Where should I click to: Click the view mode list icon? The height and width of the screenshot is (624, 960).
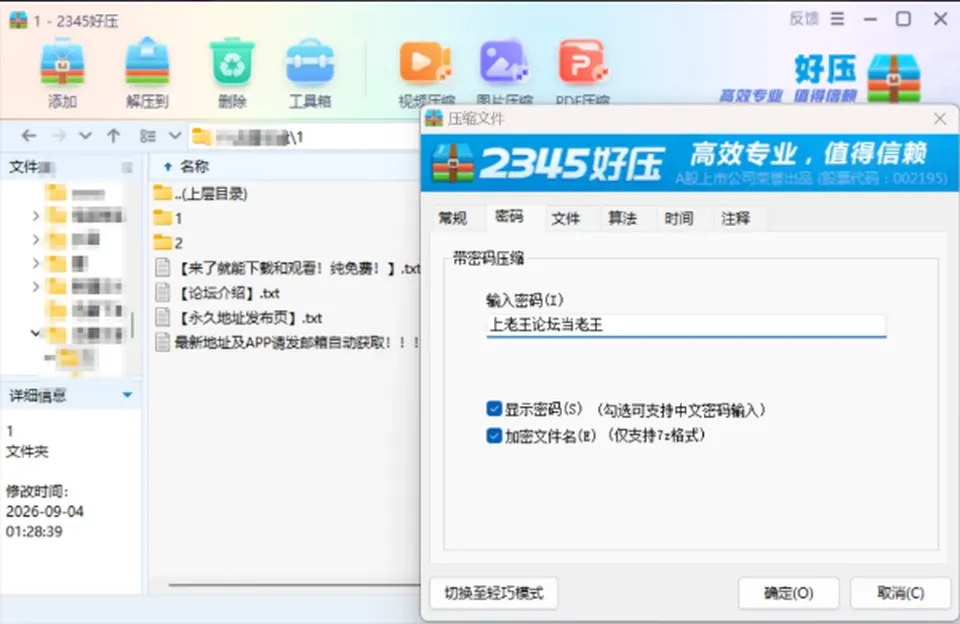pyautogui.click(x=148, y=136)
